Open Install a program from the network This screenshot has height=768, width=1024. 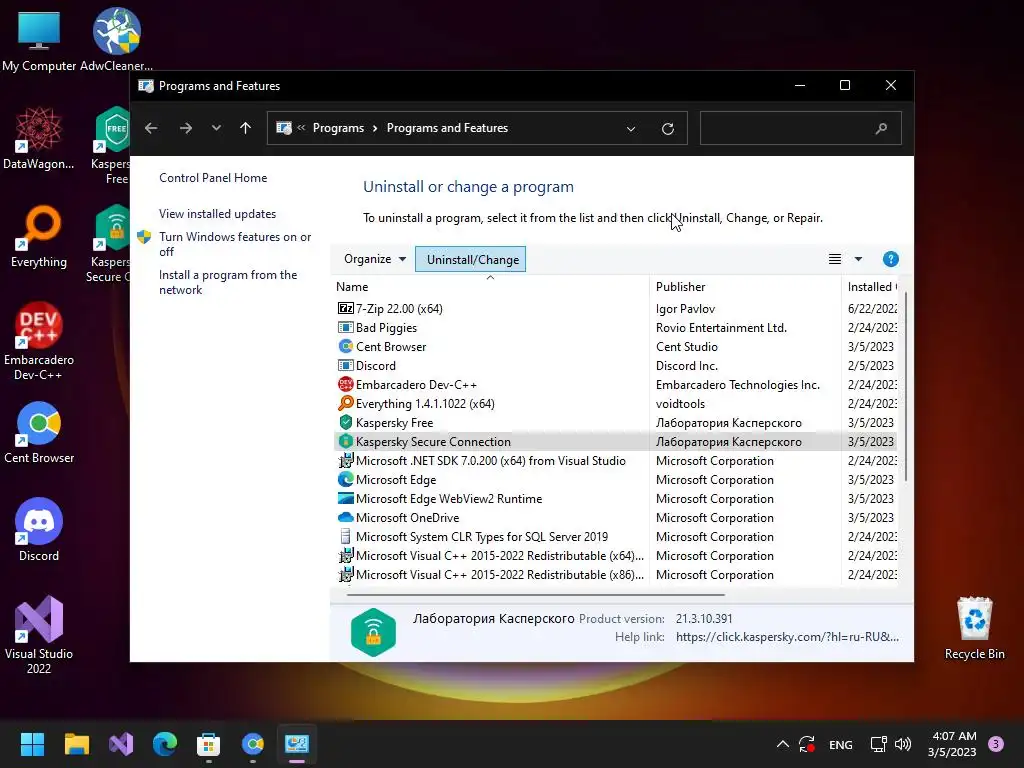point(228,282)
